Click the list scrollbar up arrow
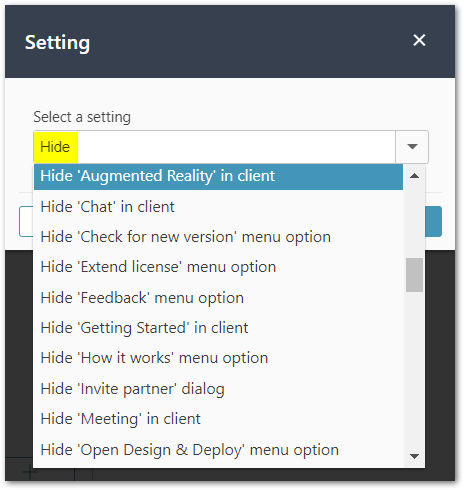Viewport: 464px width, 490px height. 414,176
